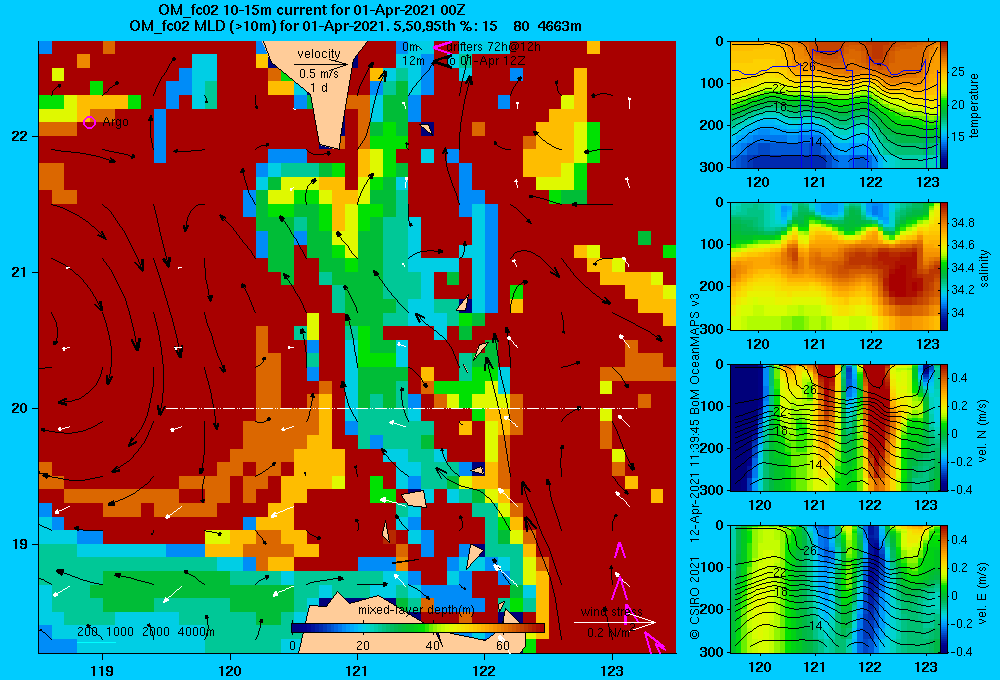
Task: Click the 'mixed-layer depth(m)' label
Action: 416,610
